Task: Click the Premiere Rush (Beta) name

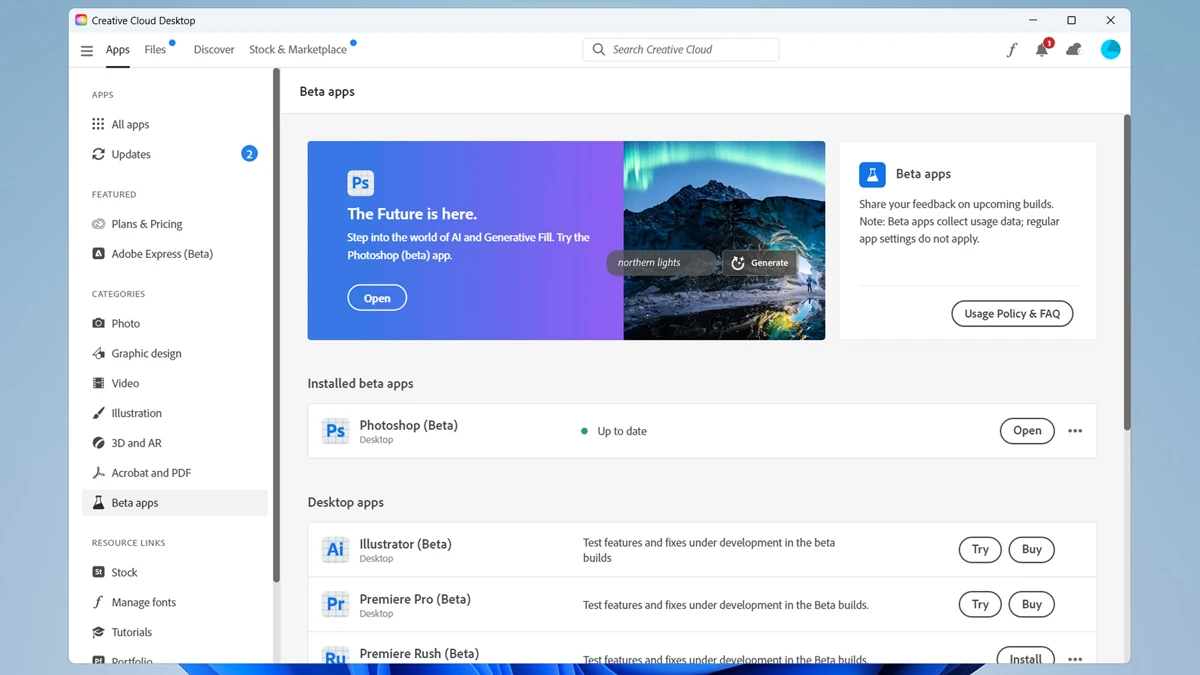Action: click(419, 654)
